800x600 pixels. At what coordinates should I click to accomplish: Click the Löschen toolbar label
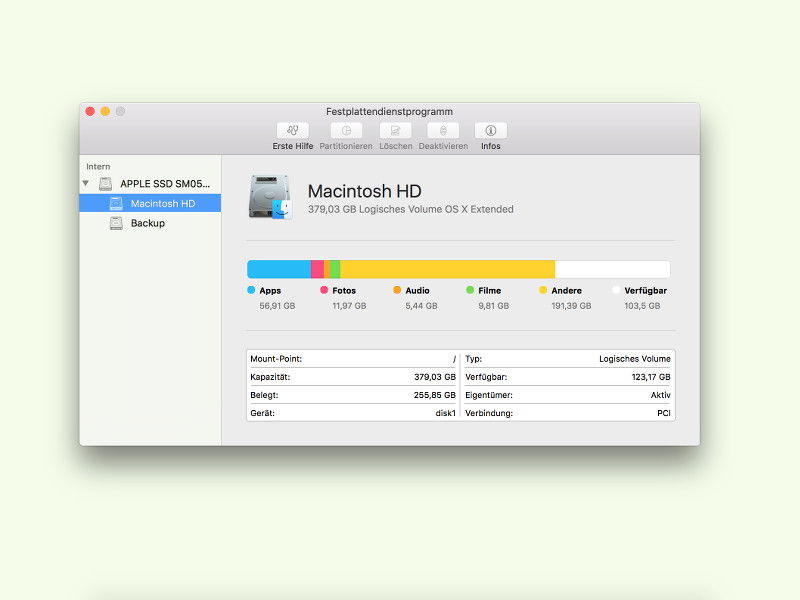click(x=395, y=146)
